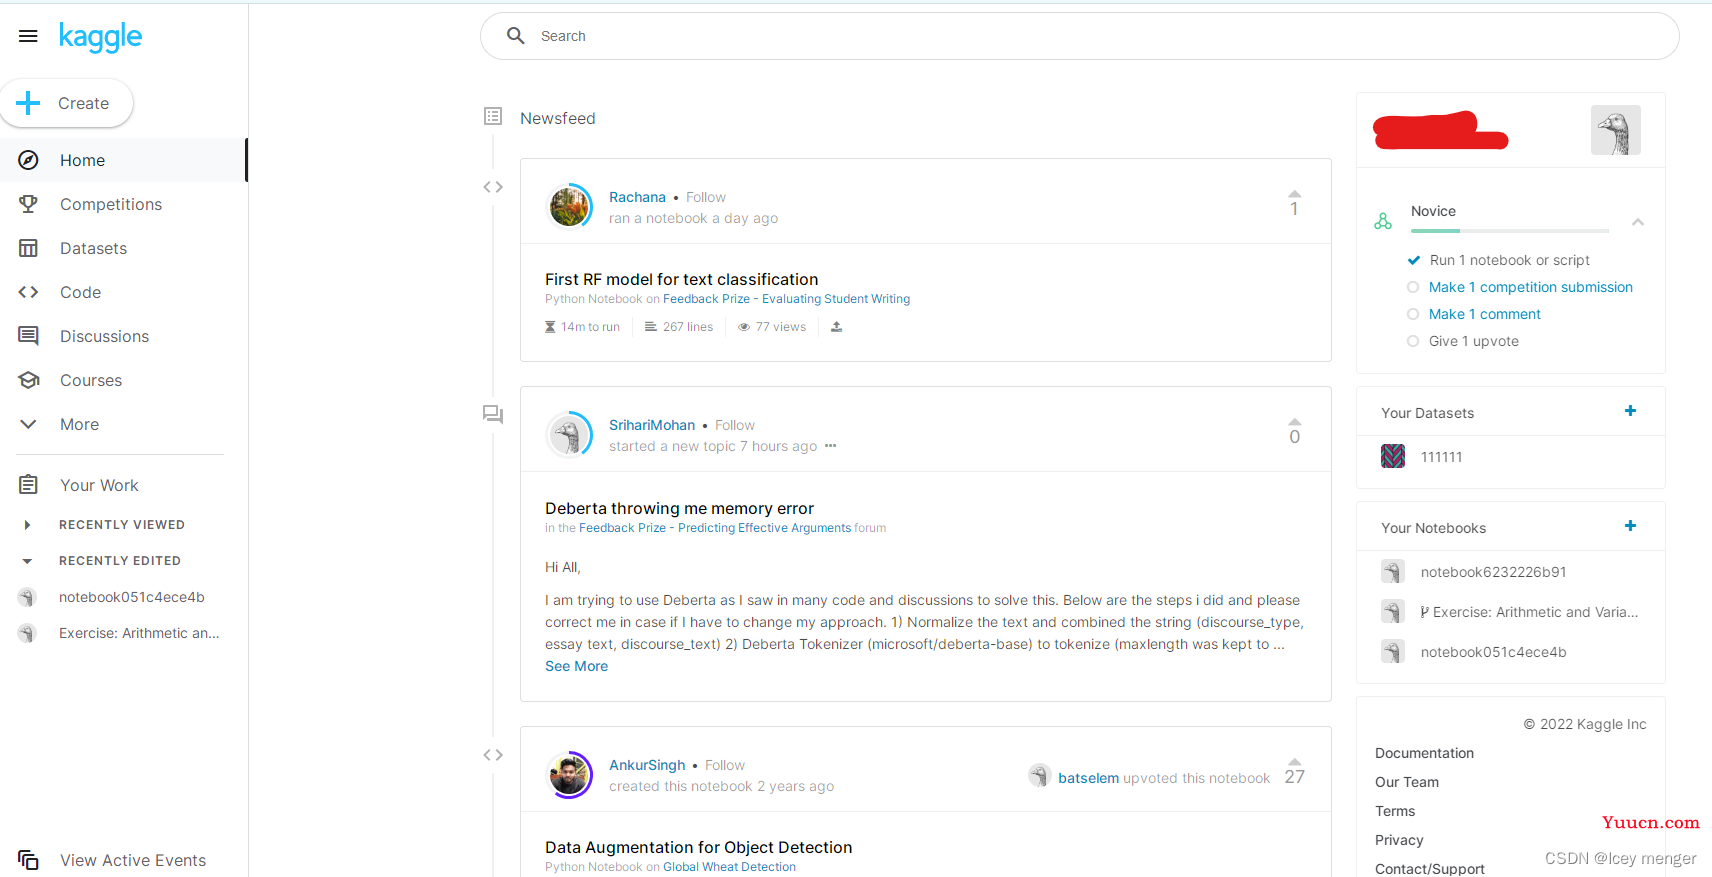Click the Novice tier progression icon
The width and height of the screenshot is (1712, 877).
(x=1383, y=221)
